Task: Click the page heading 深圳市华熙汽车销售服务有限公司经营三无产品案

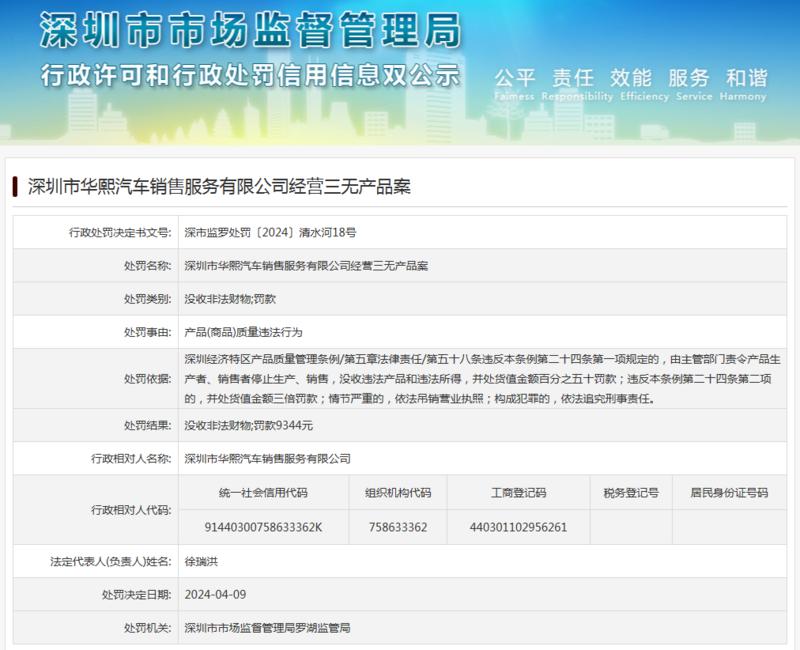Action: pyautogui.click(x=219, y=187)
